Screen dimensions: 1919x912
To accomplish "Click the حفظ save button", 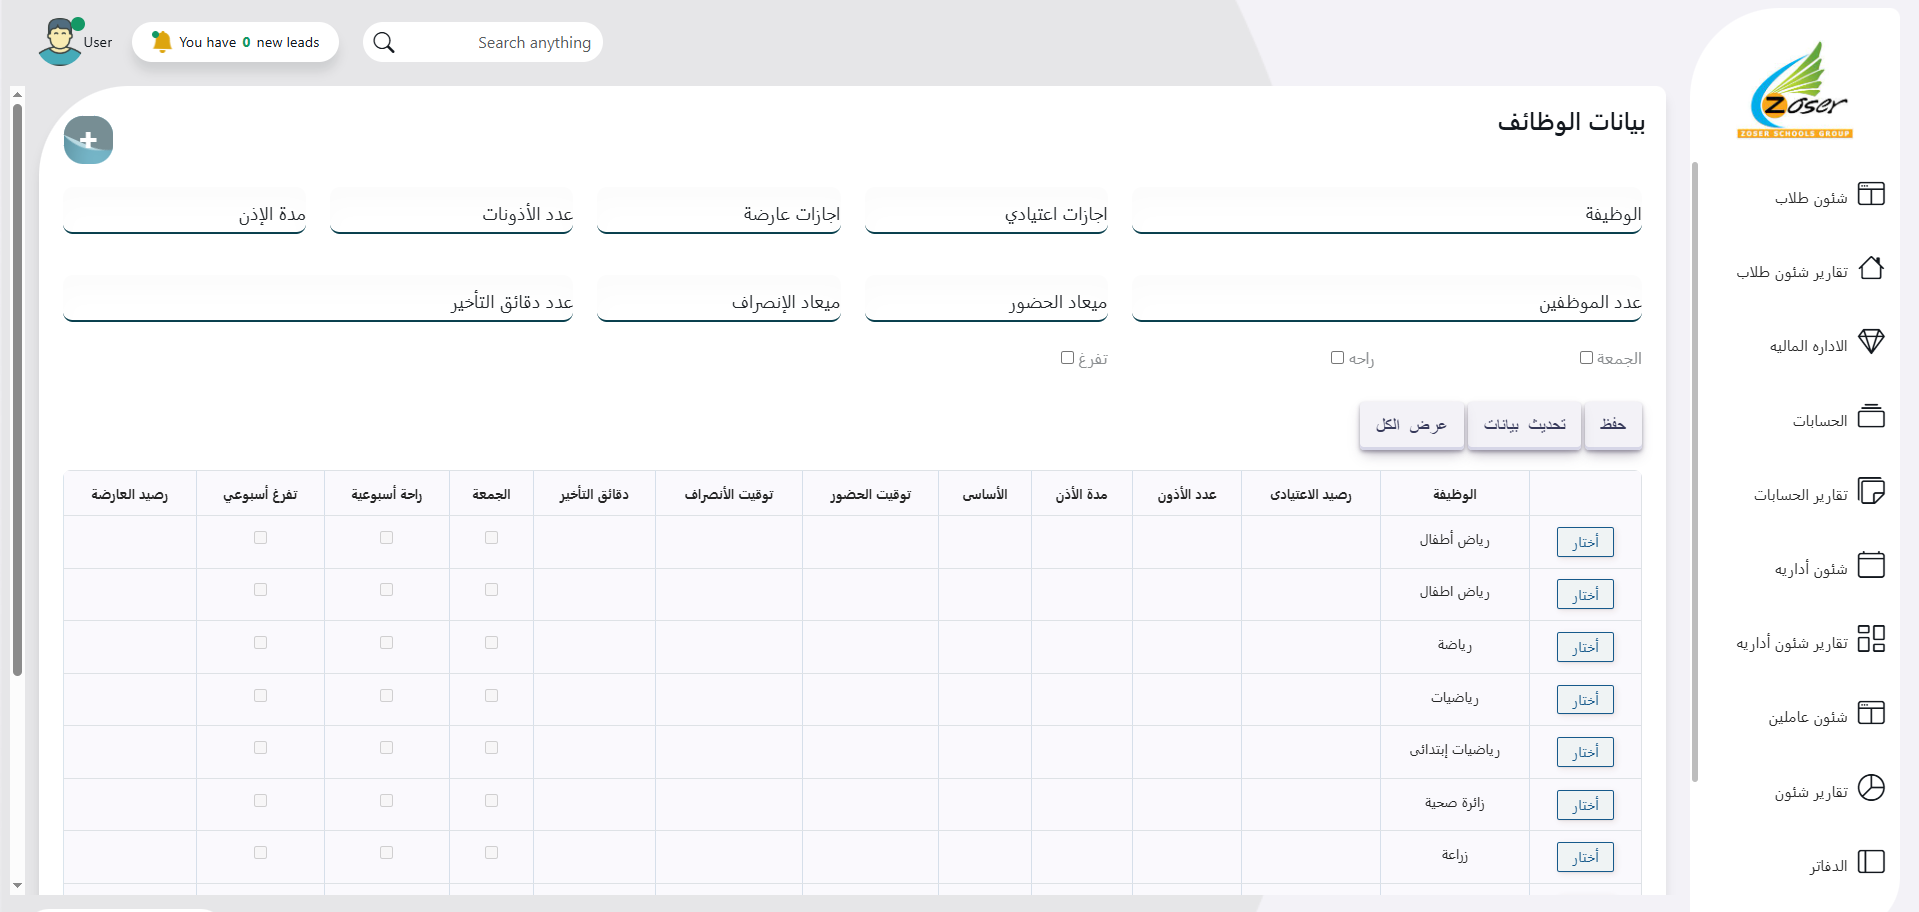I will tap(1612, 425).
